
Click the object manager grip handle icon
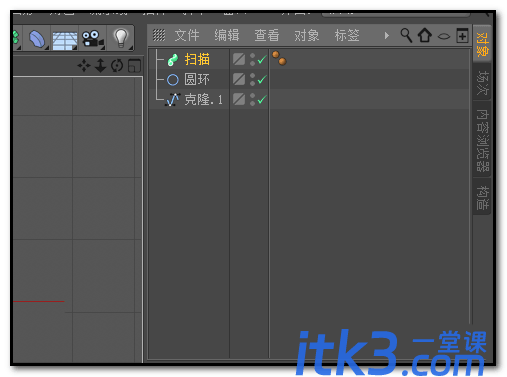pos(159,35)
